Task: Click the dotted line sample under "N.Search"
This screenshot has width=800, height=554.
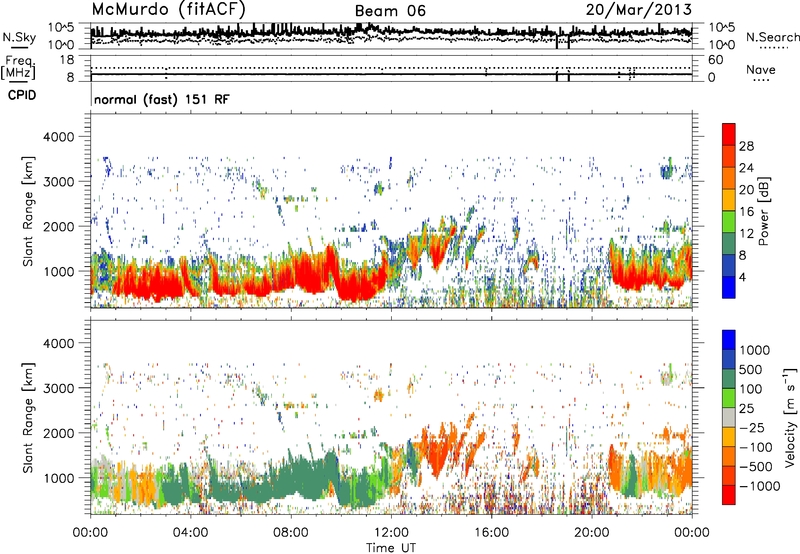Action: [774, 48]
